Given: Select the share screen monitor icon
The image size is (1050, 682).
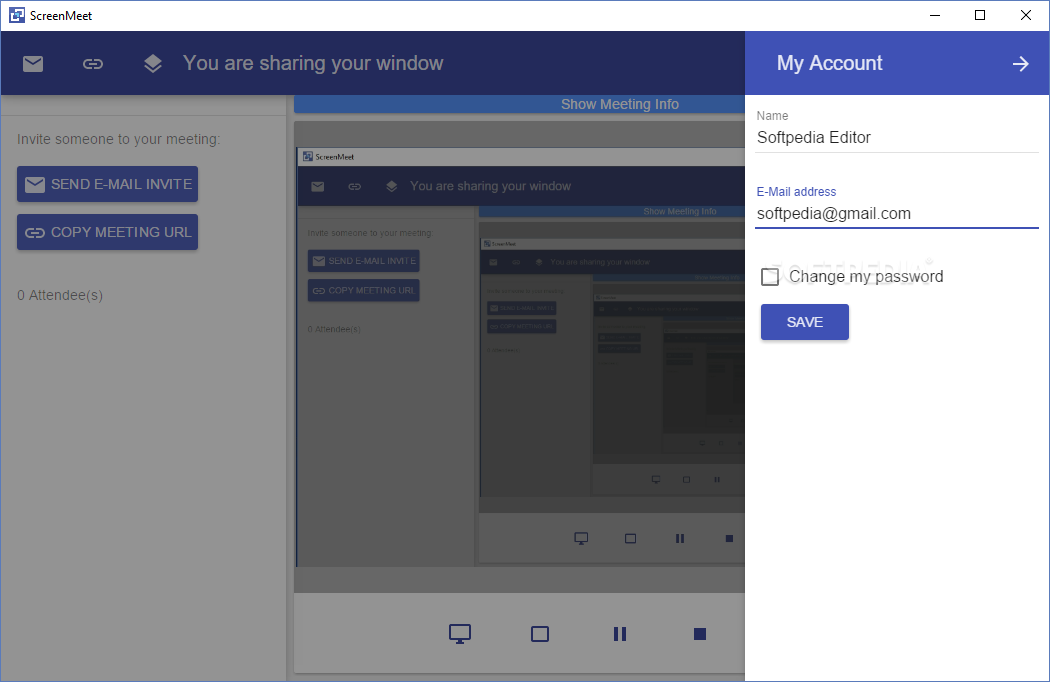Looking at the screenshot, I should coord(460,634).
